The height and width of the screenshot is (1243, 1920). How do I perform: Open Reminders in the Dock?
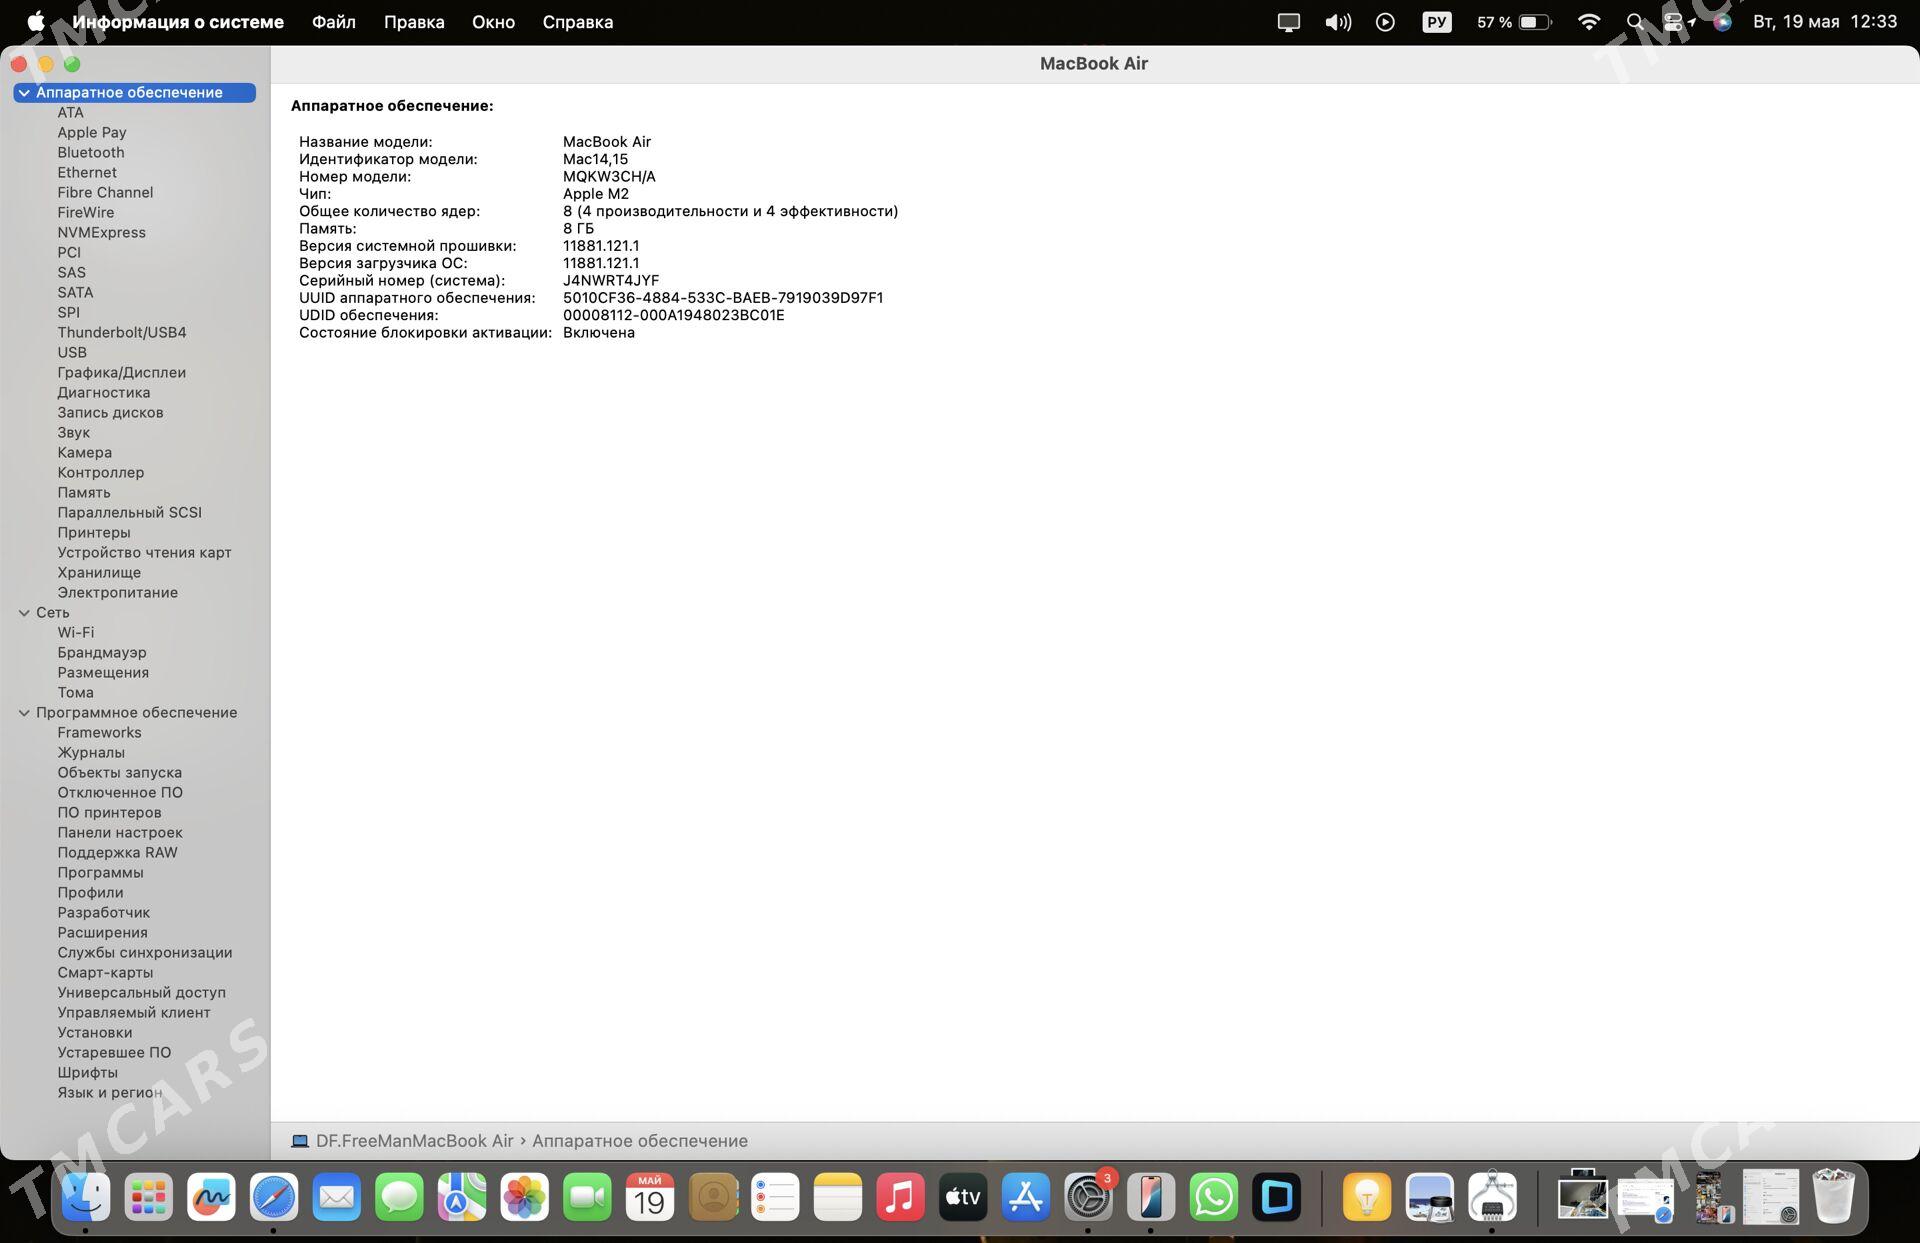tap(775, 1196)
